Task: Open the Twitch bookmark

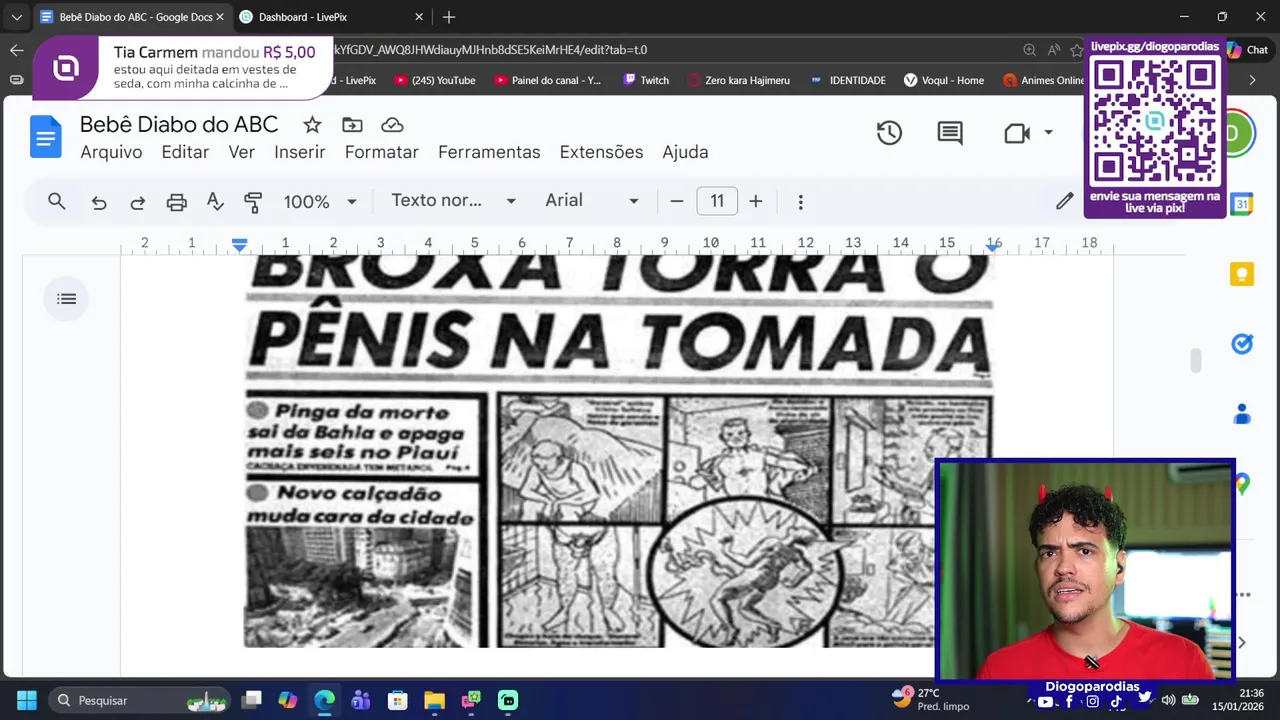Action: pos(646,80)
